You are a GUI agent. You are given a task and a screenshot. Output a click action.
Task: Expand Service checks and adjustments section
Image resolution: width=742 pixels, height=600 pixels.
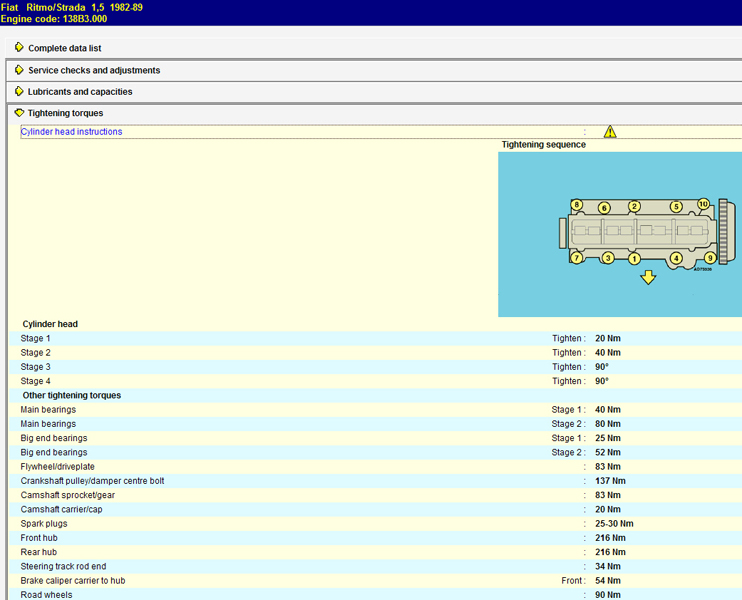93,70
